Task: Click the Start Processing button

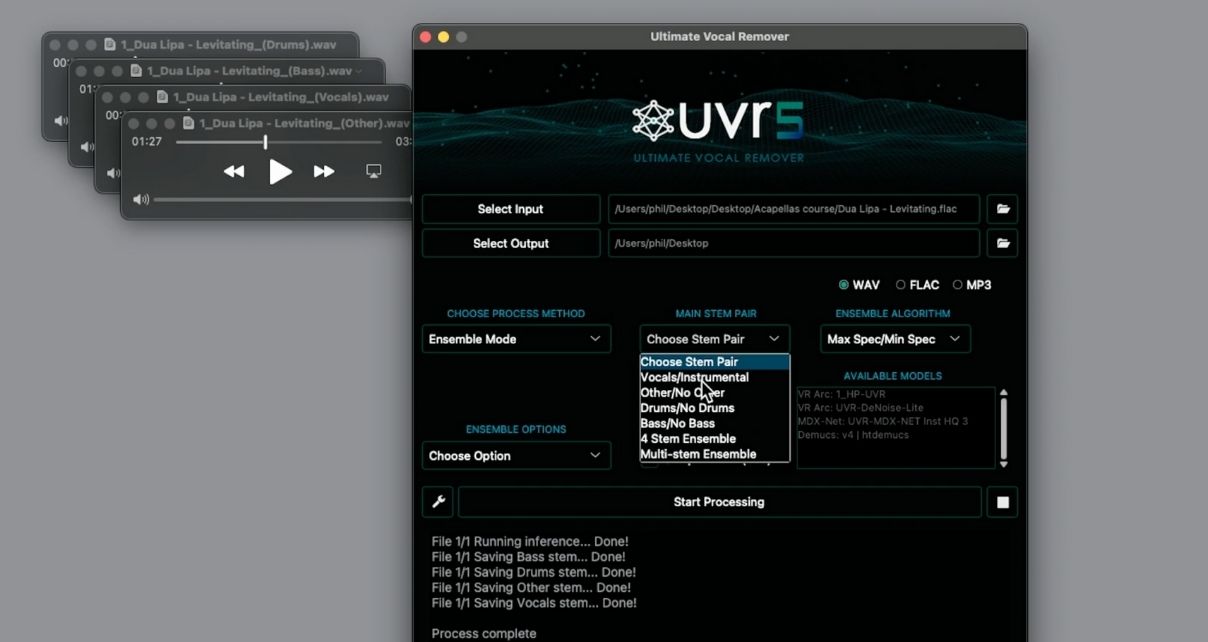Action: pos(719,502)
